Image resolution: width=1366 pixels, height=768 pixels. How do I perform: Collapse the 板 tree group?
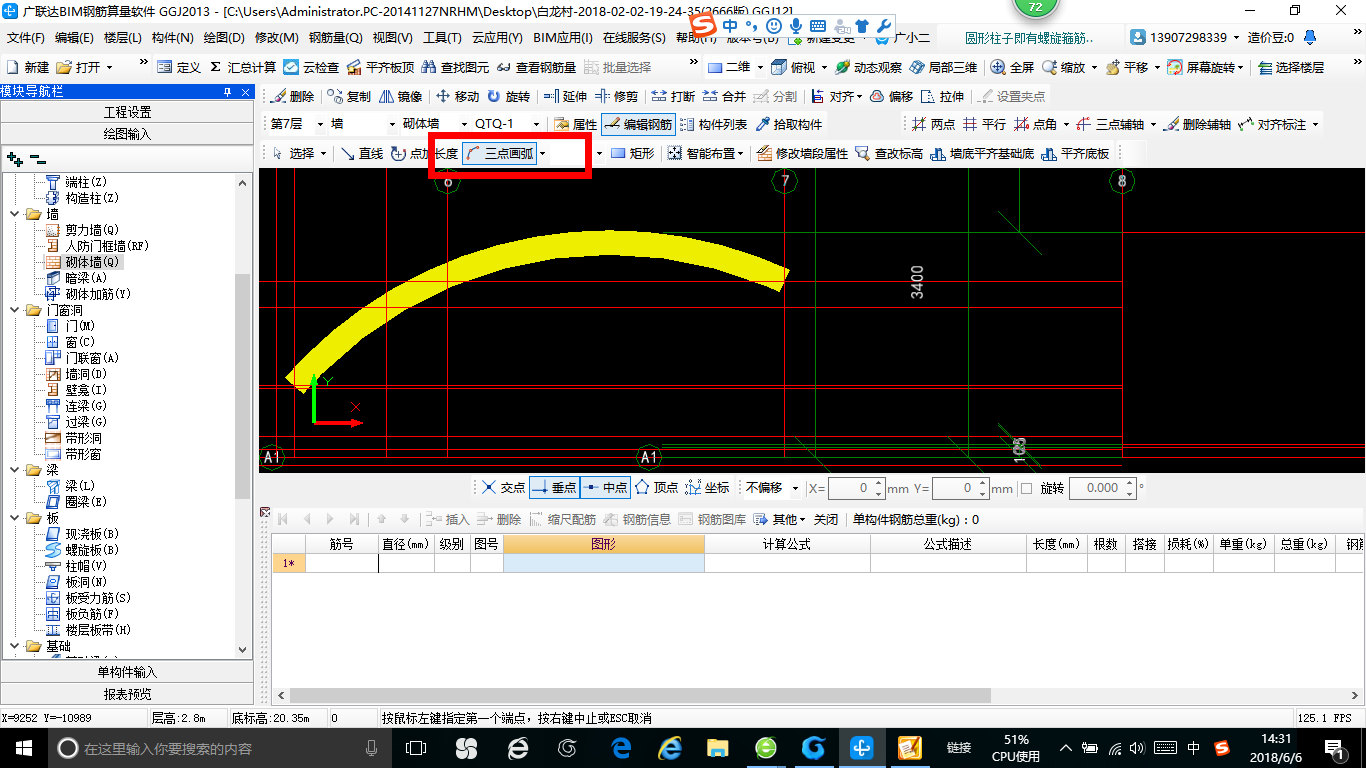point(14,518)
